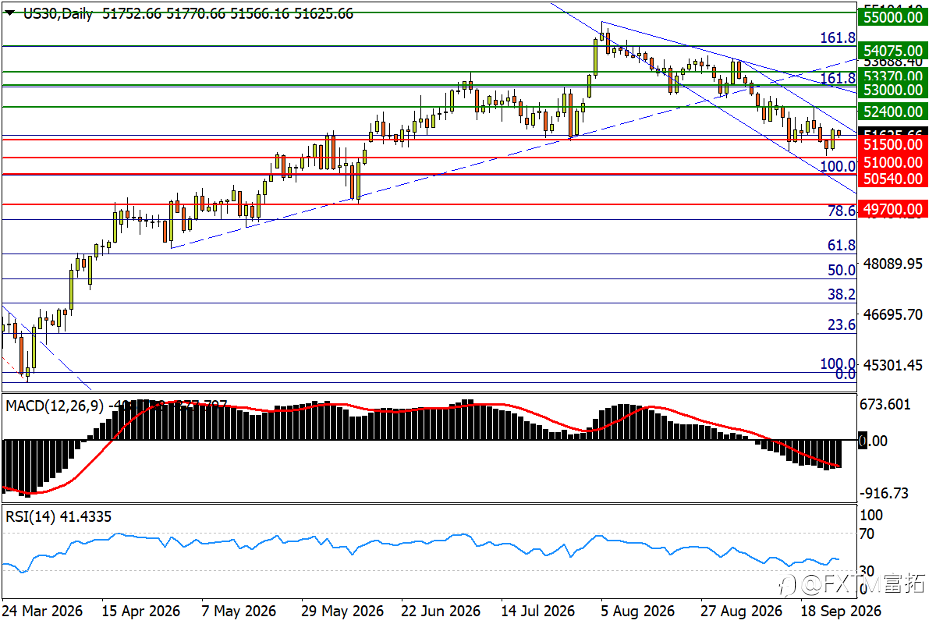Select the RSI 70 overbought scale value
The height and width of the screenshot is (624, 936).
867,534
